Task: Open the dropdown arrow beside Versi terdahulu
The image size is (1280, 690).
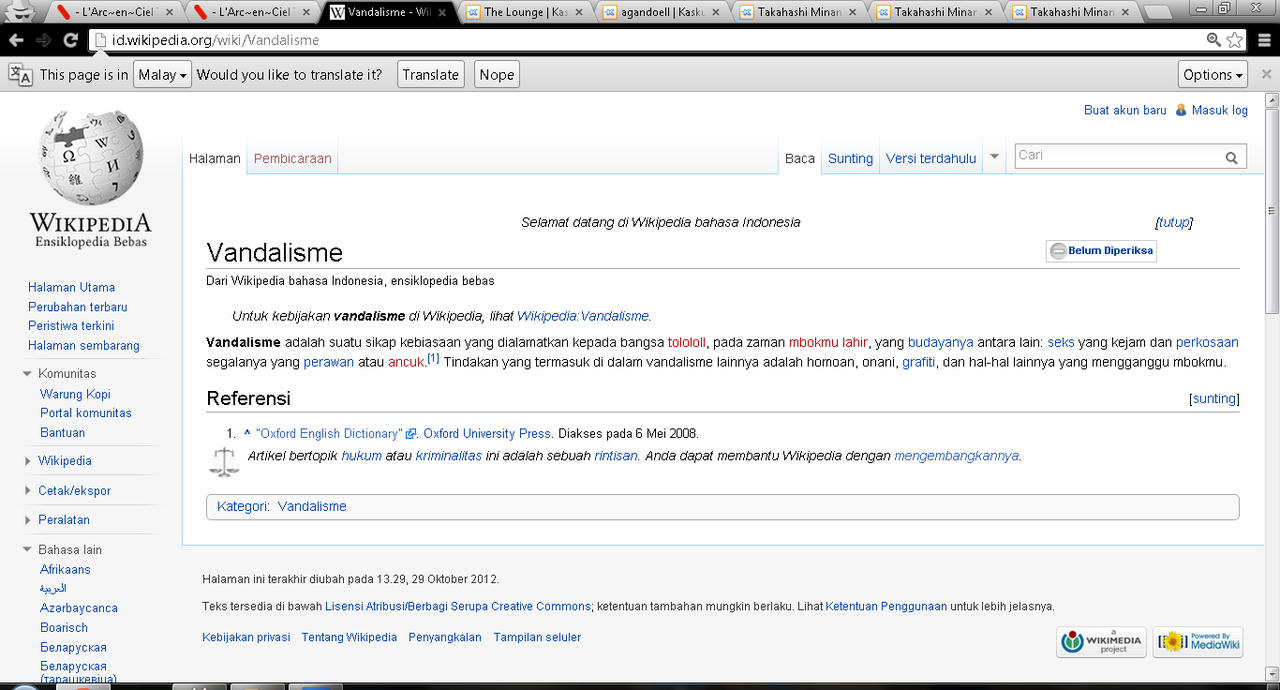Action: [994, 157]
